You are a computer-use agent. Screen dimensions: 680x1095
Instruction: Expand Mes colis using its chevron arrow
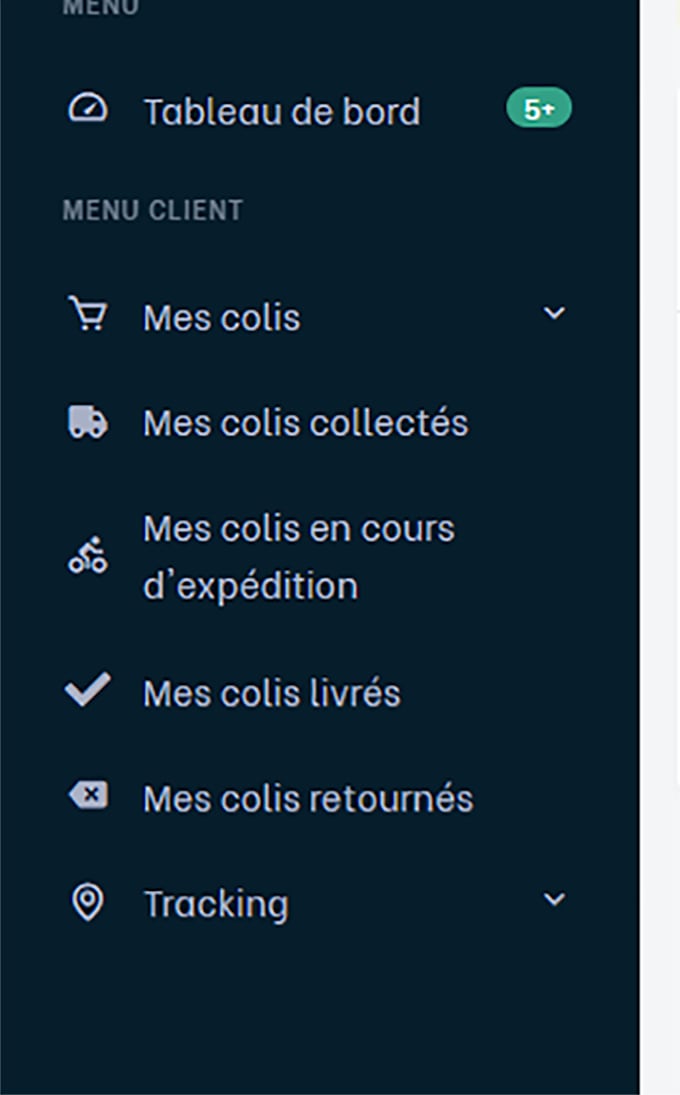[x=554, y=313]
